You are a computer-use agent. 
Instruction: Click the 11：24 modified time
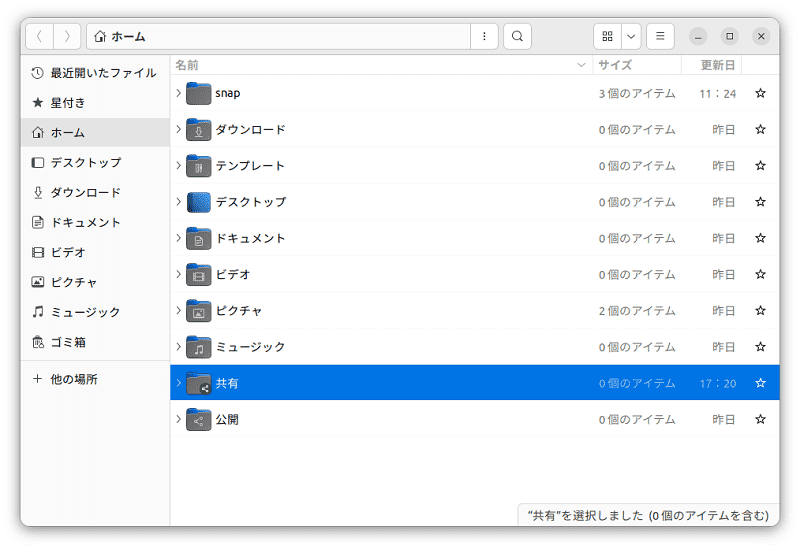click(x=718, y=94)
